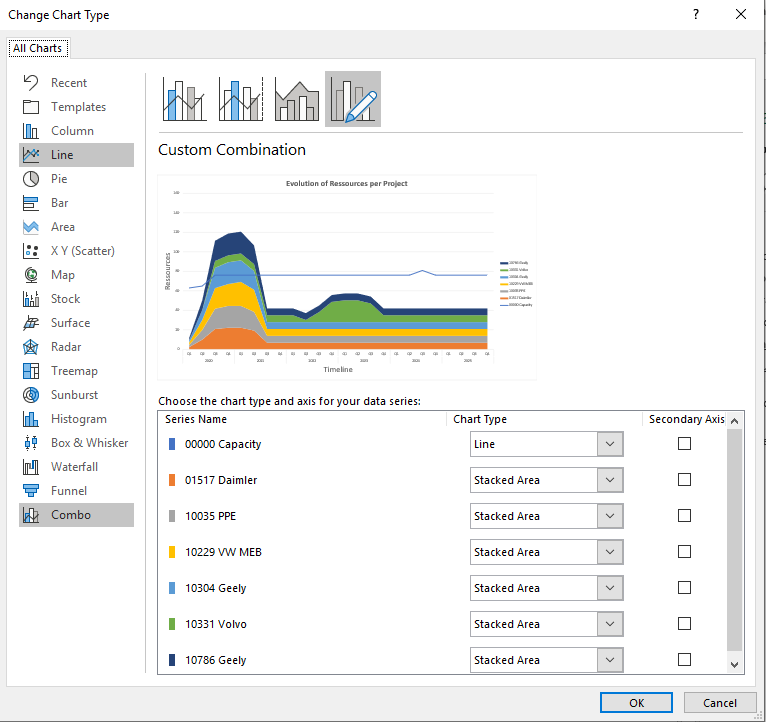Click the Cancel button
766x722 pixels.
720,702
